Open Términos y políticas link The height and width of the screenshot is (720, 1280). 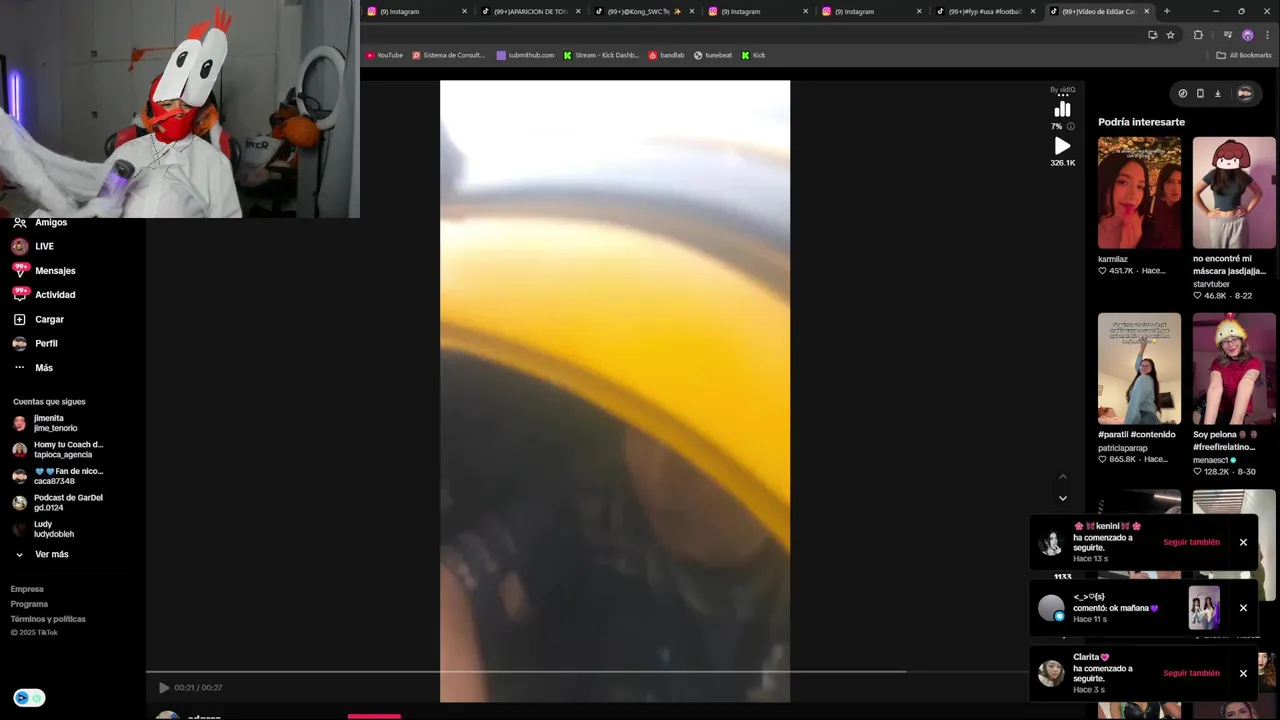coord(48,619)
